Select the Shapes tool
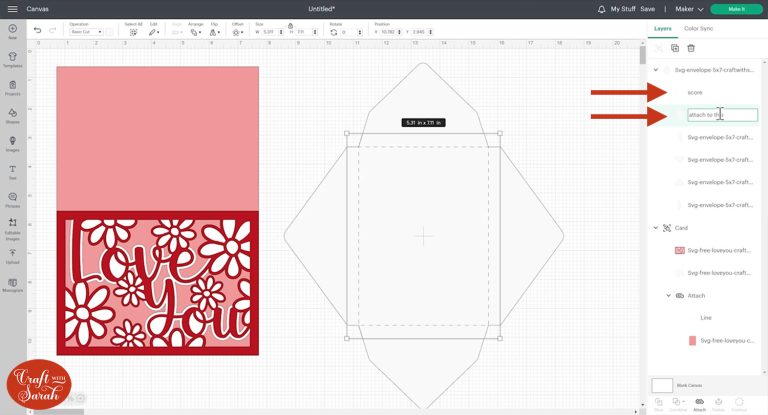This screenshot has width=768, height=415. pos(12,114)
